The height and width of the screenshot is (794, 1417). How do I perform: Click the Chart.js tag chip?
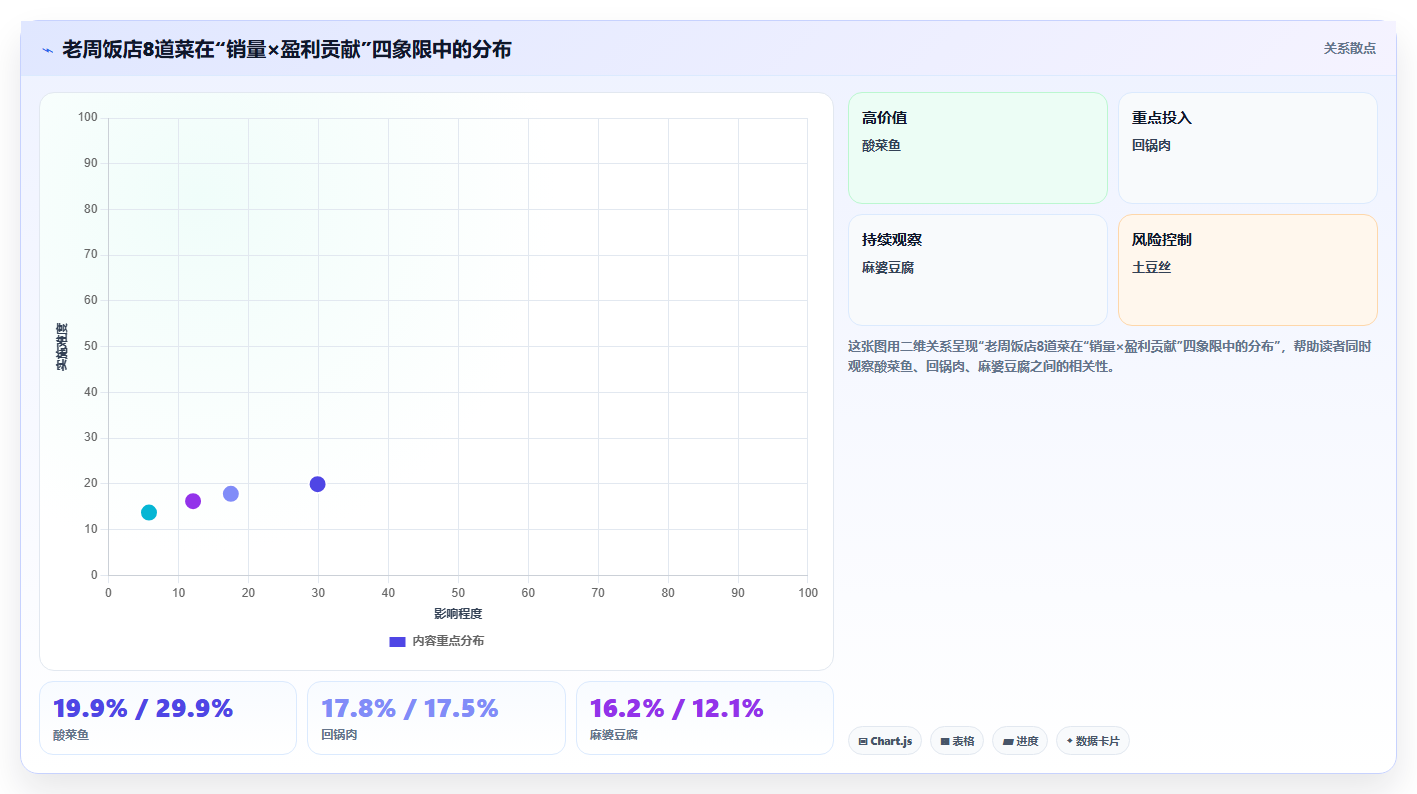point(885,741)
